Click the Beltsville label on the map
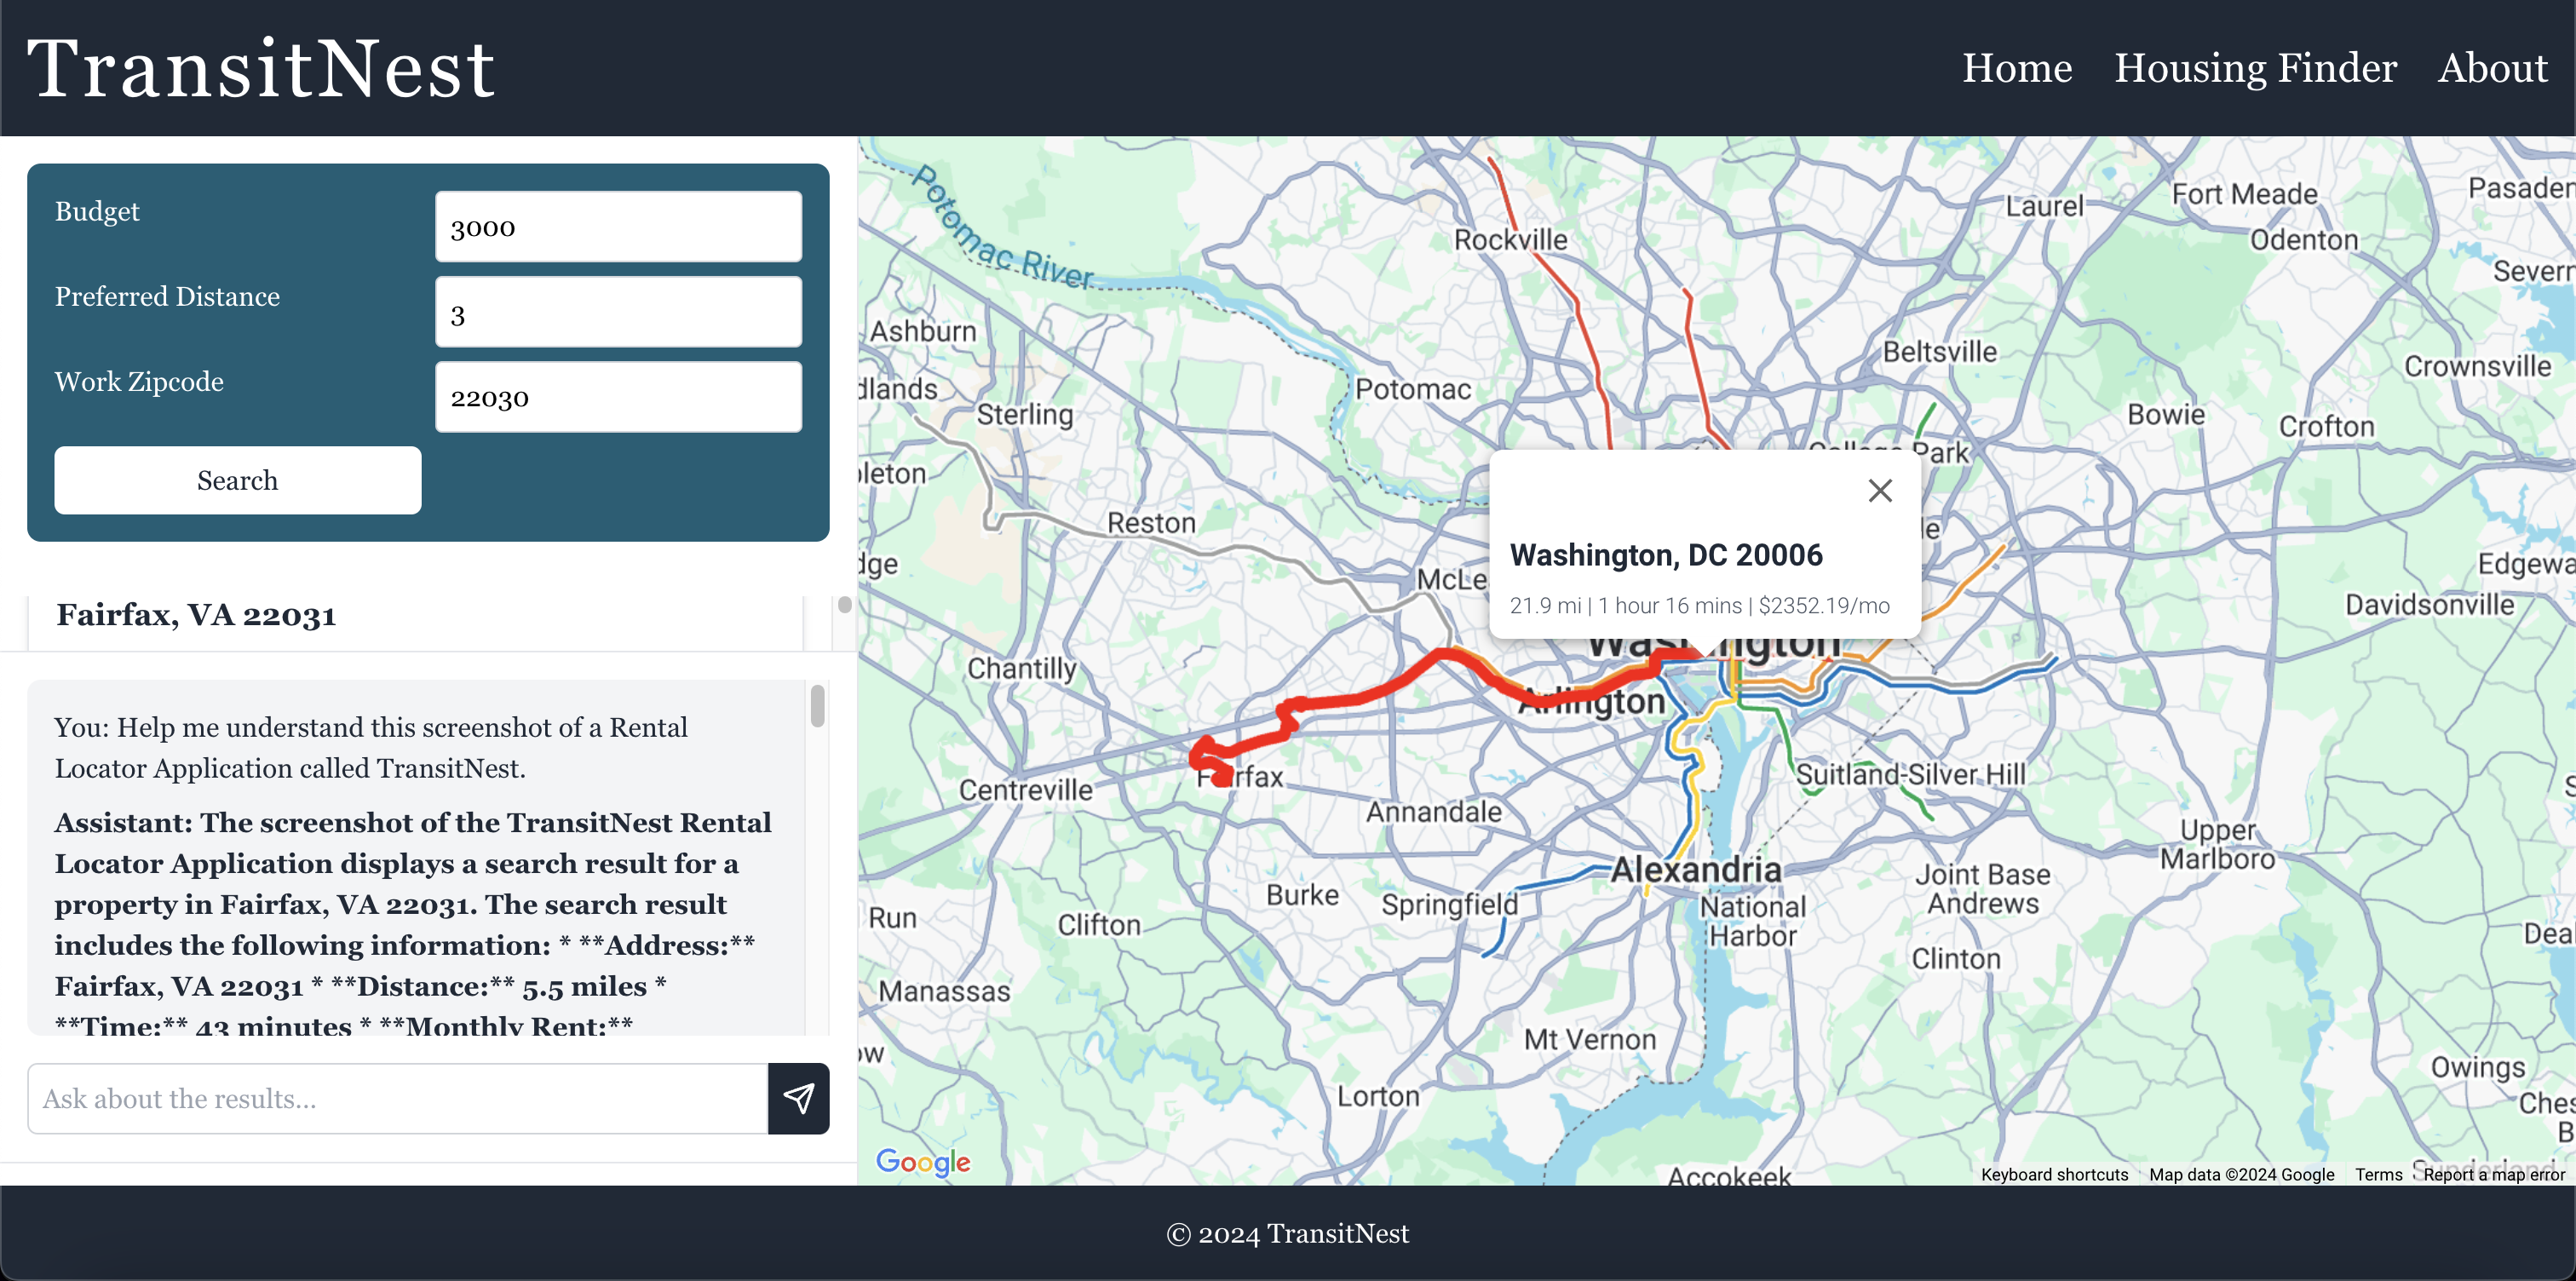Viewport: 2576px width, 1281px height. pos(1940,351)
